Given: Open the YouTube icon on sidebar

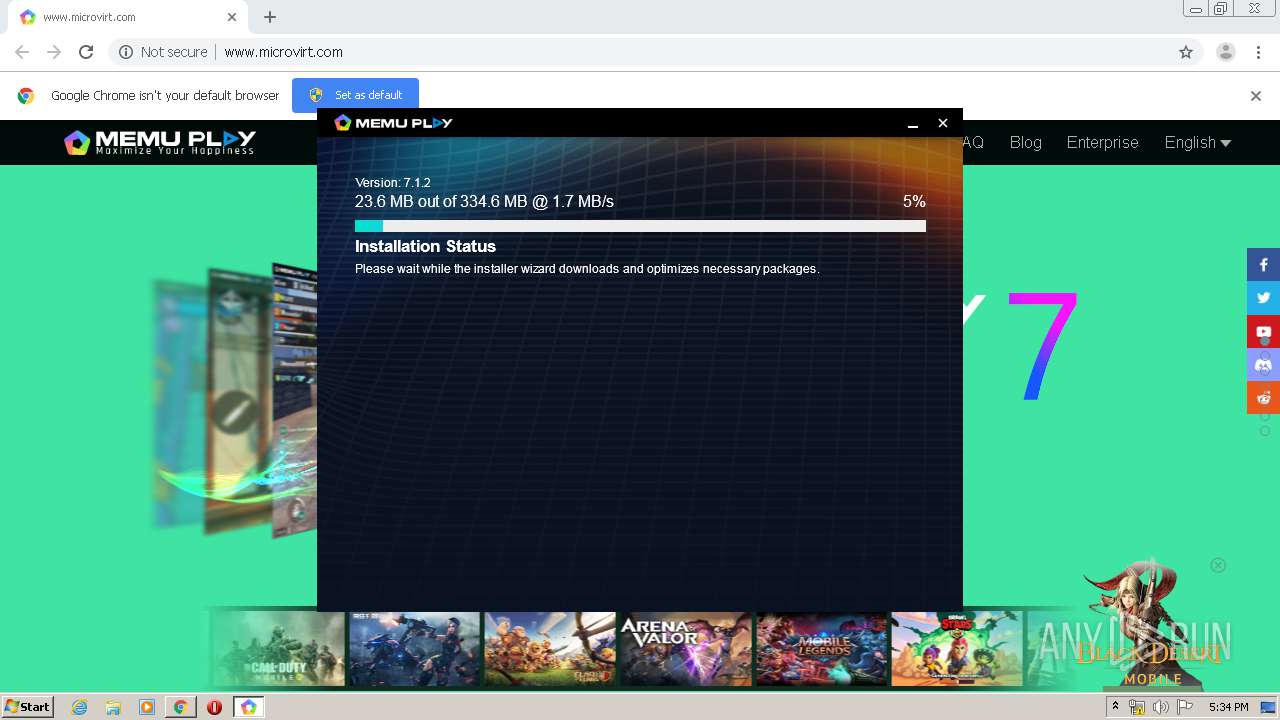Looking at the screenshot, I should [1263, 331].
